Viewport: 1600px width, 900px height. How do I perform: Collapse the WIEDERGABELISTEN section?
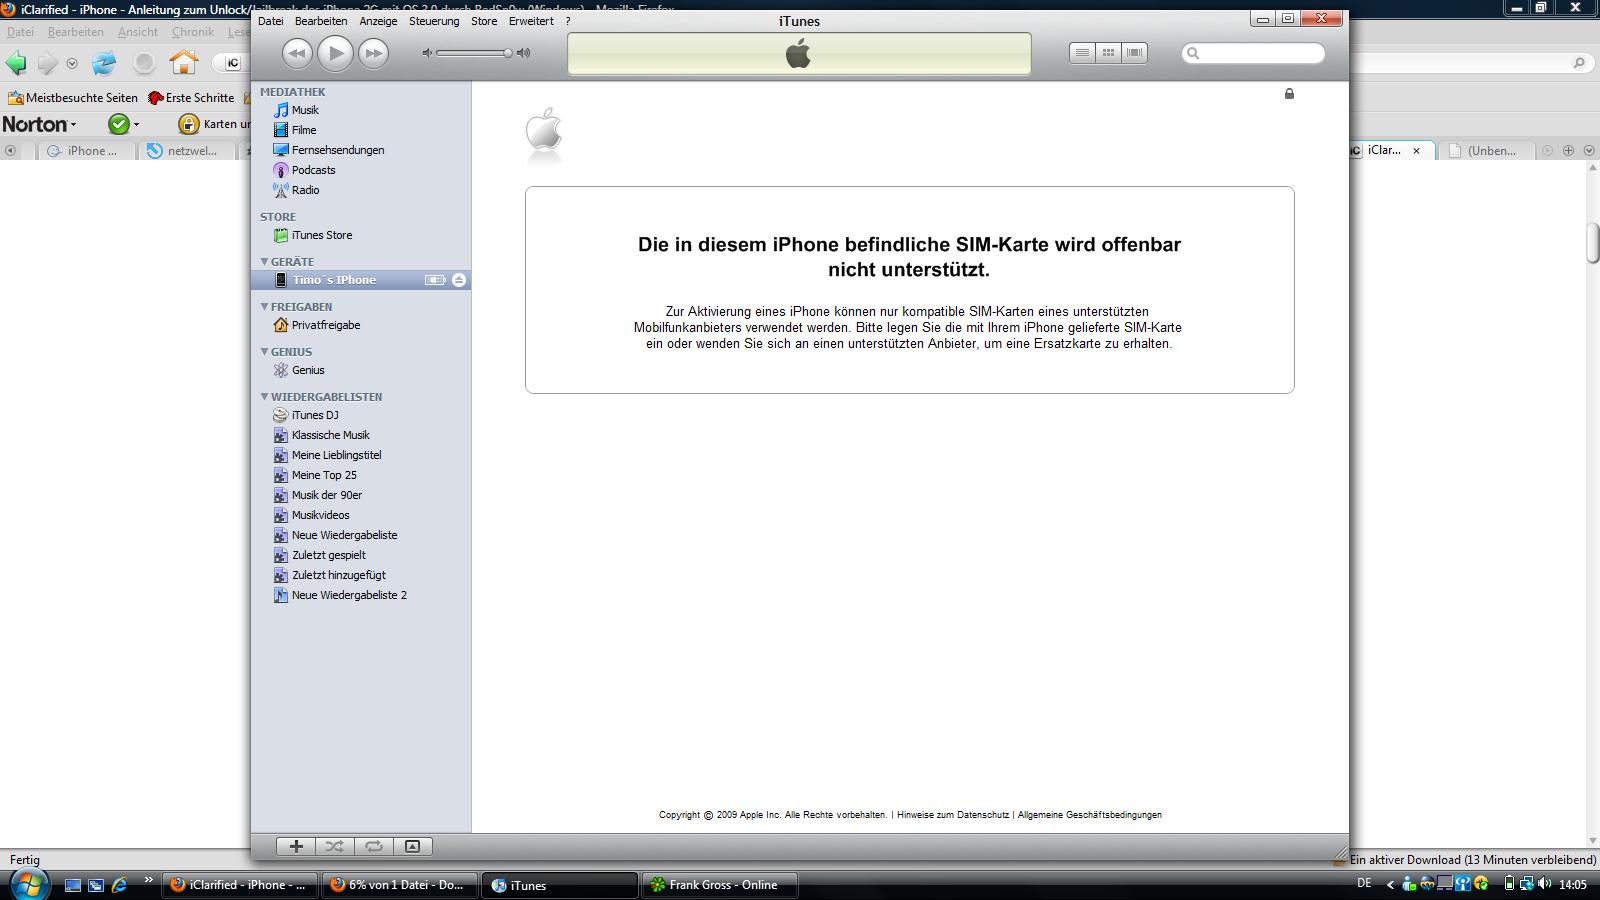tap(265, 397)
